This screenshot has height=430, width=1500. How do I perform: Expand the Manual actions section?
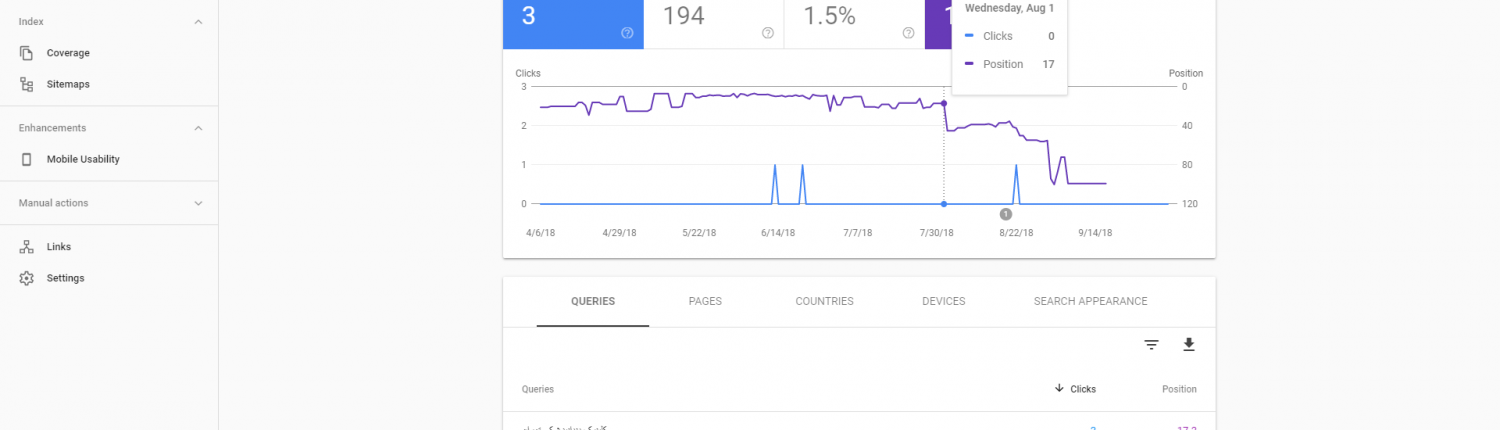(x=198, y=203)
